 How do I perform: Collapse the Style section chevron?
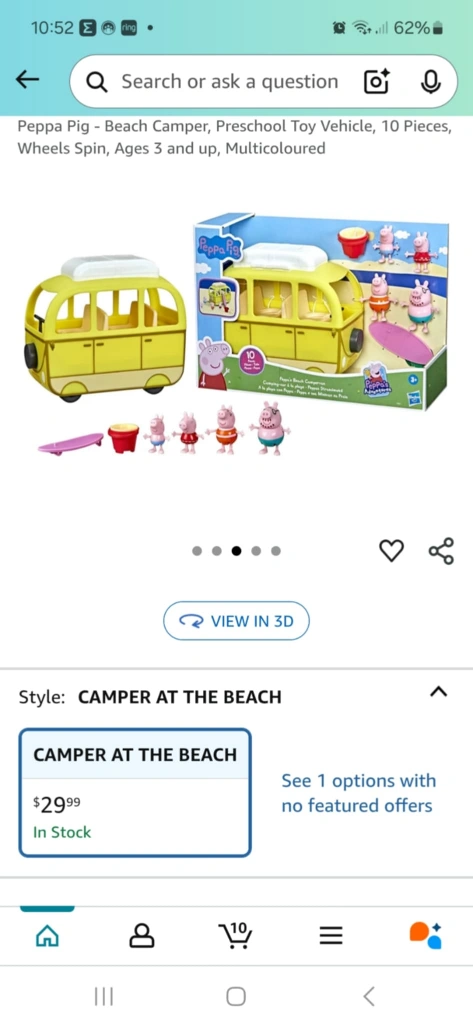coord(439,692)
